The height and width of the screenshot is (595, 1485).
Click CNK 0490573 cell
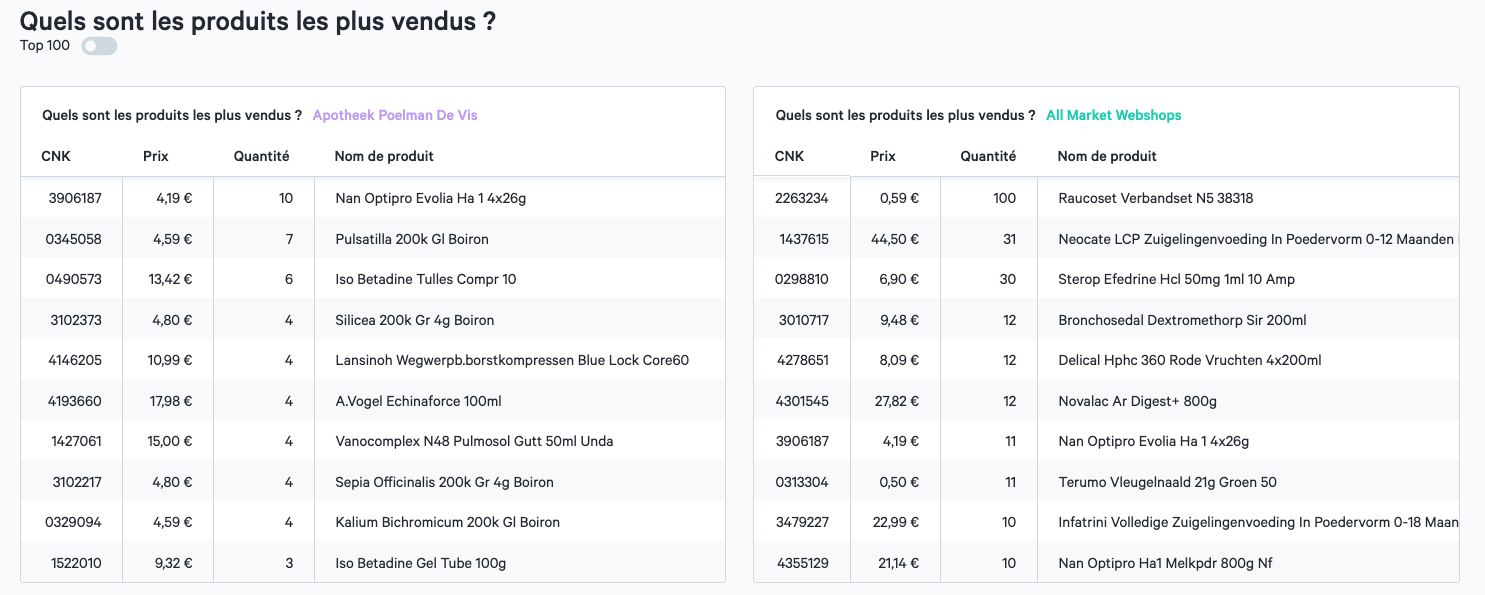(x=73, y=279)
